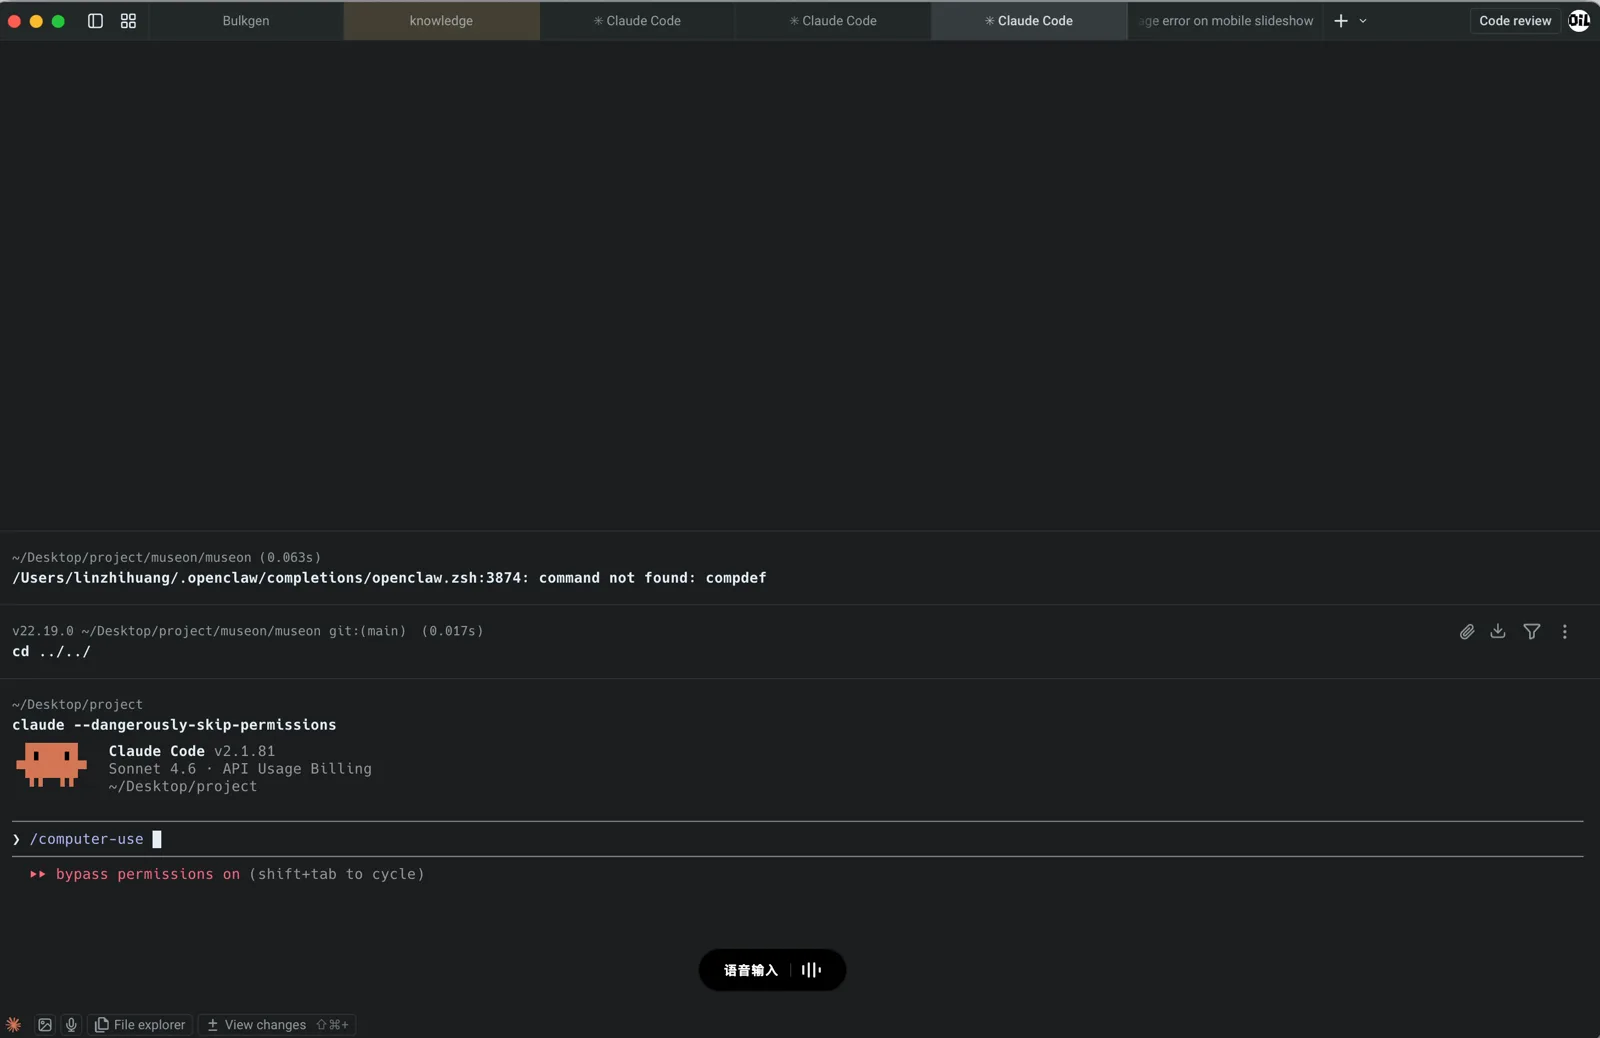Image resolution: width=1600 pixels, height=1038 pixels.
Task: Select the 'claude --dangerously-skip-permissions' command
Action: pos(174,725)
